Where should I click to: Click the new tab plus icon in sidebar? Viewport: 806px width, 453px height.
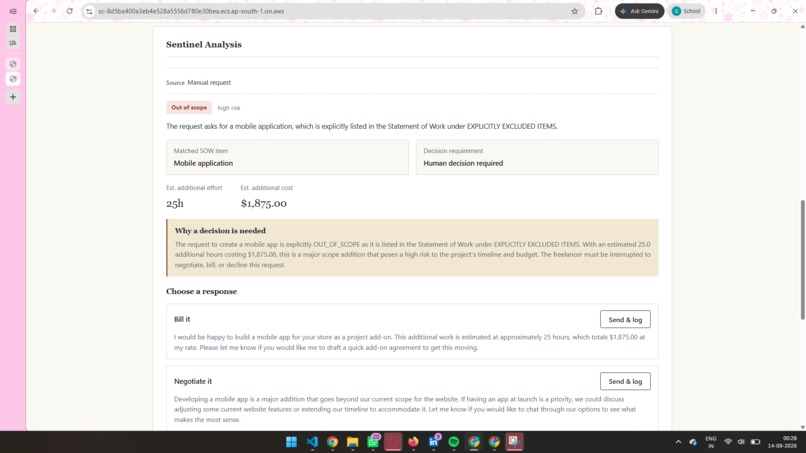[x=13, y=97]
